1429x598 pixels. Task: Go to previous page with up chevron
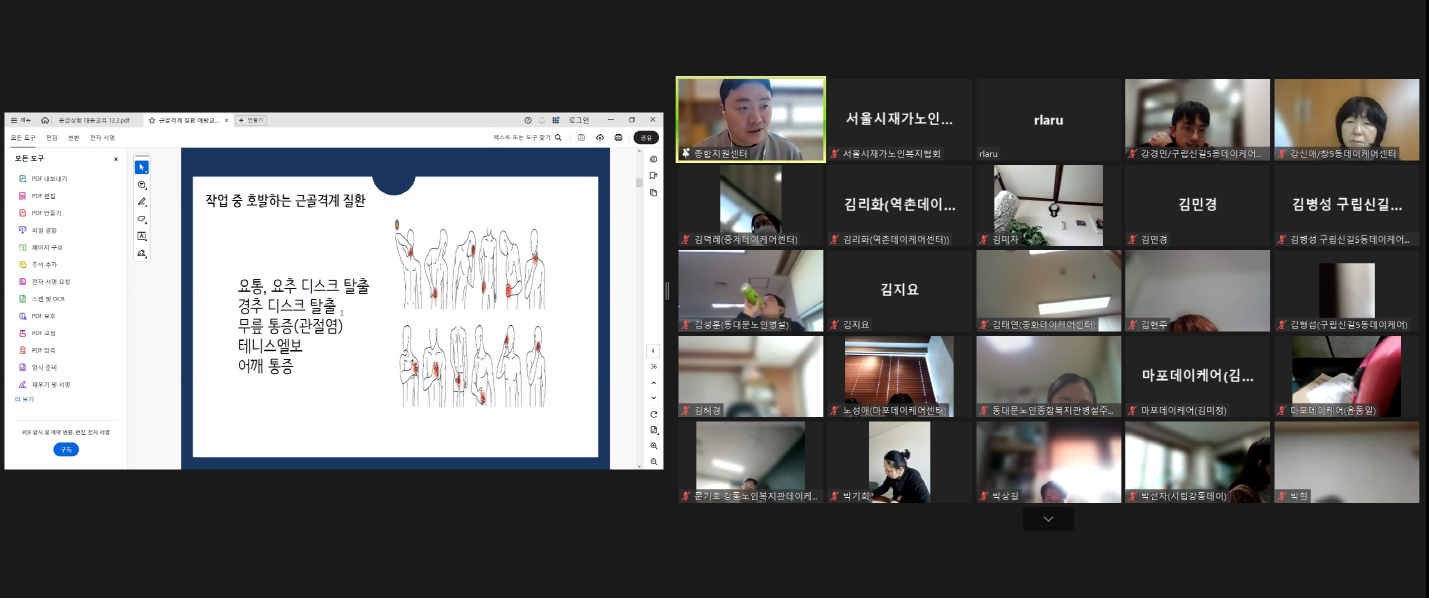653,382
